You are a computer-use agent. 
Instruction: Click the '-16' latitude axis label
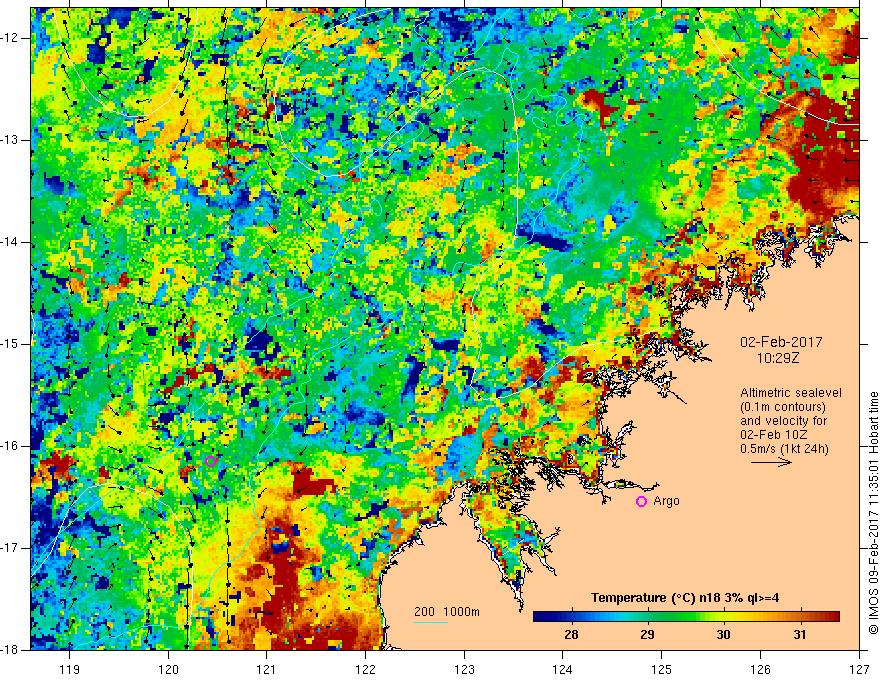point(11,446)
